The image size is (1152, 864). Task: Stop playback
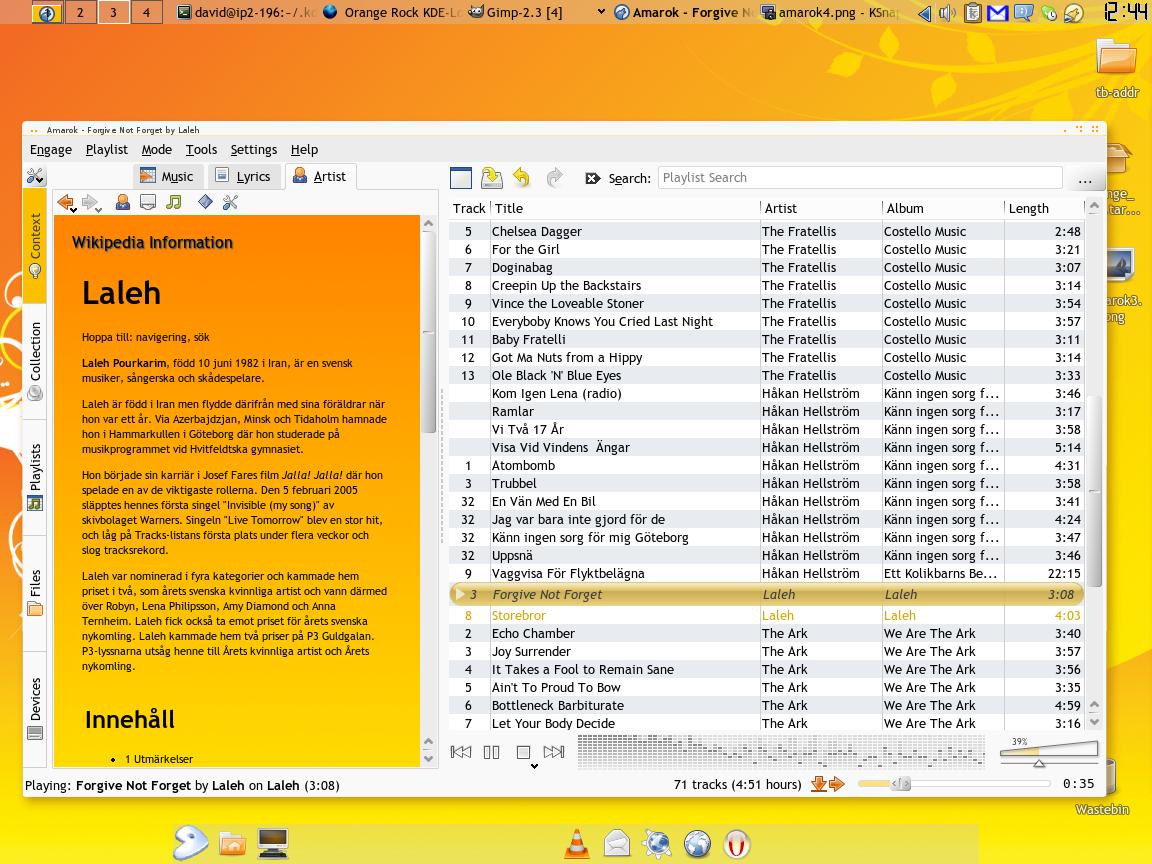[523, 752]
